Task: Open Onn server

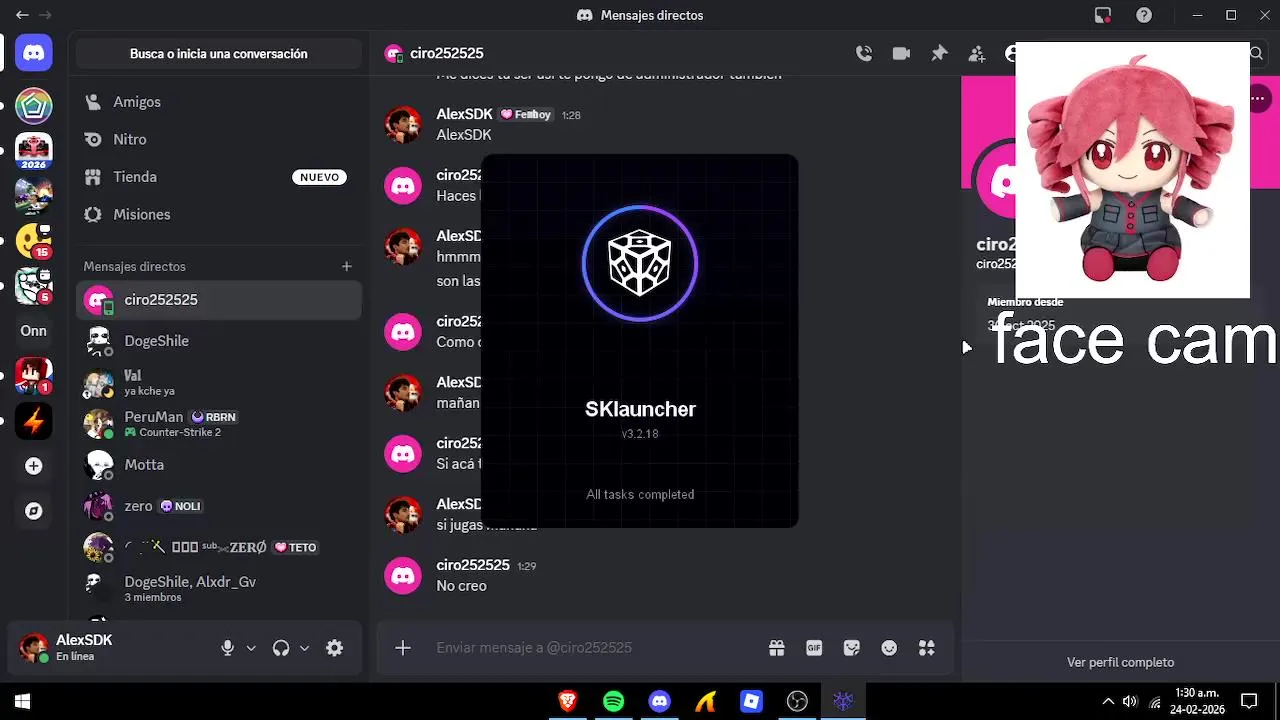Action: 34,331
